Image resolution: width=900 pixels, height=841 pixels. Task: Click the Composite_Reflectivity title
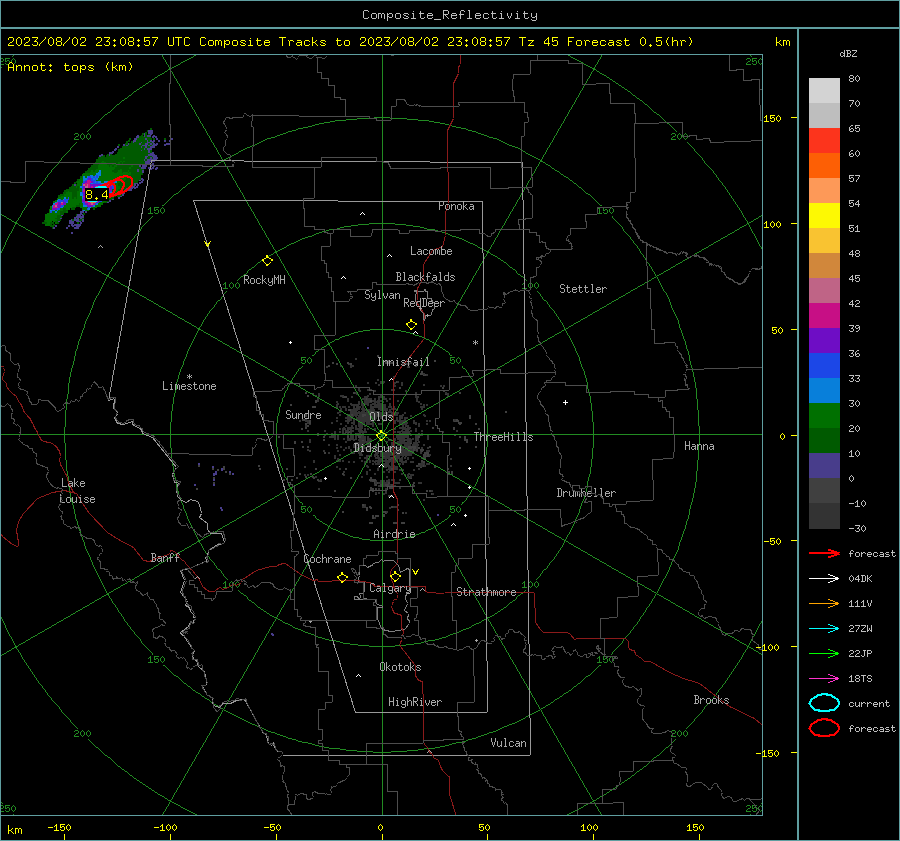[450, 15]
